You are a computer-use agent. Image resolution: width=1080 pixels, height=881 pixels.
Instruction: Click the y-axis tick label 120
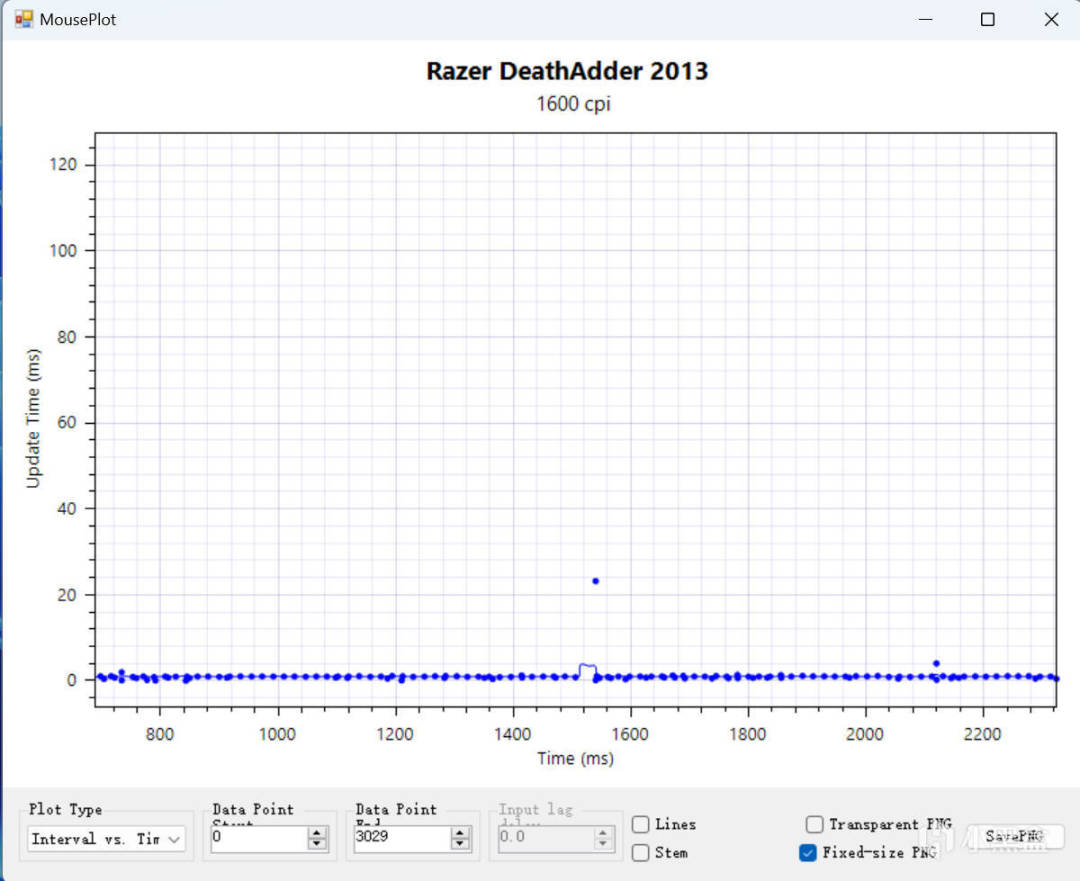coord(63,165)
